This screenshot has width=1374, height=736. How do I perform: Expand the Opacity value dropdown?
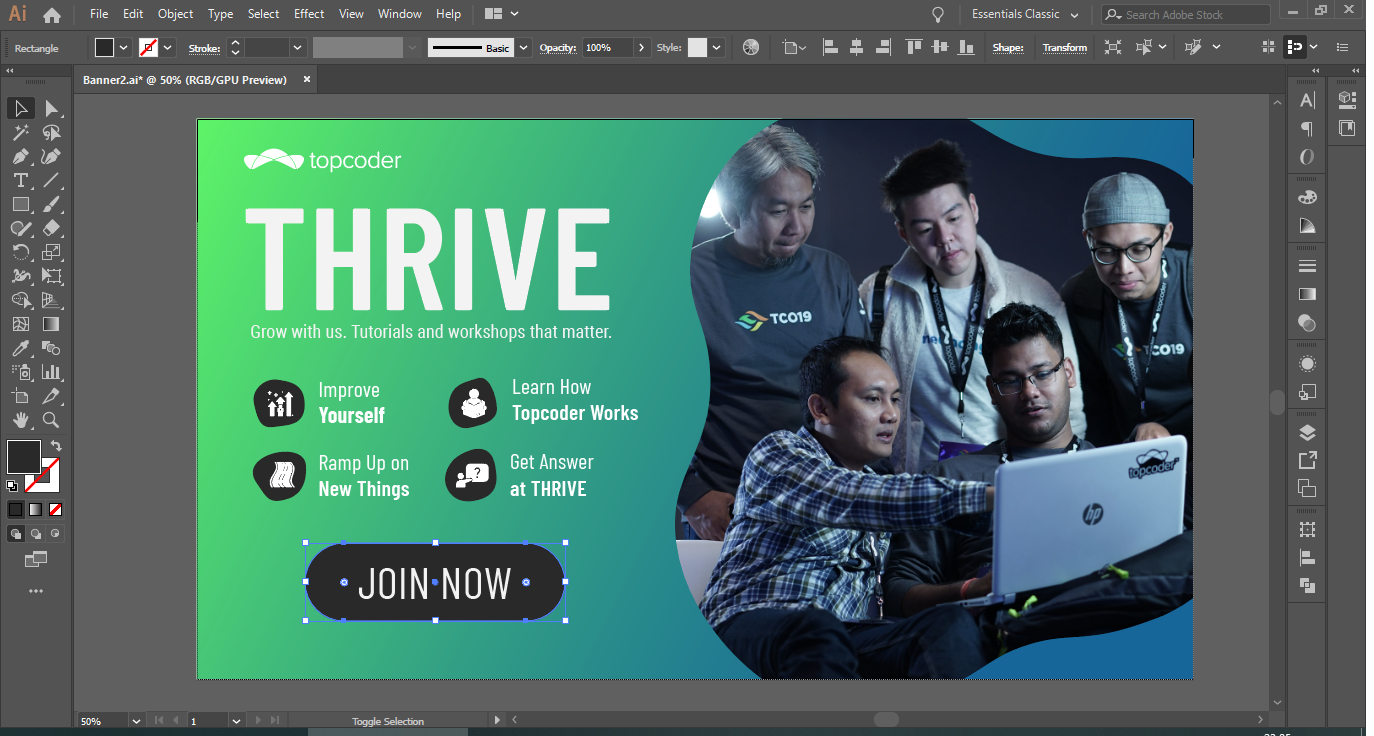pos(641,47)
